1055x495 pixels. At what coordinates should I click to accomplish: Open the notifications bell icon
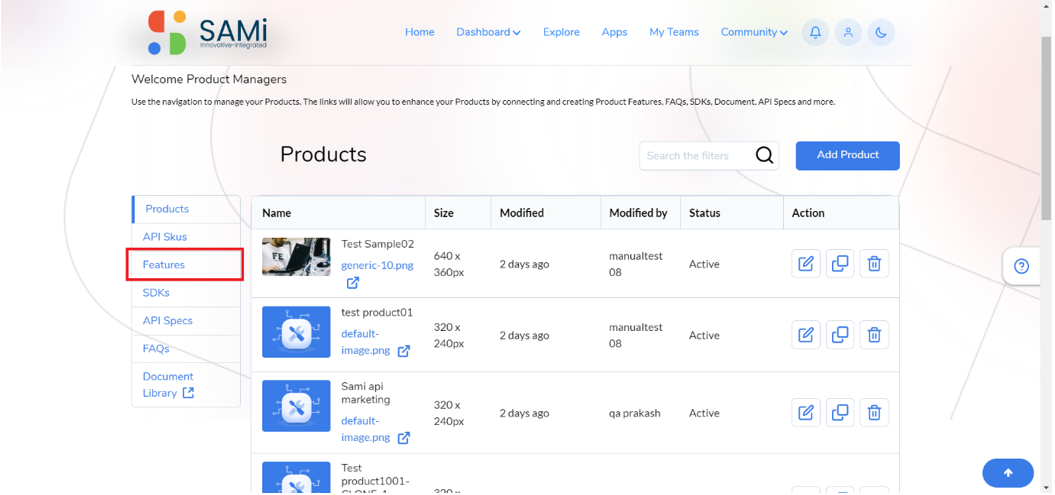[x=815, y=32]
